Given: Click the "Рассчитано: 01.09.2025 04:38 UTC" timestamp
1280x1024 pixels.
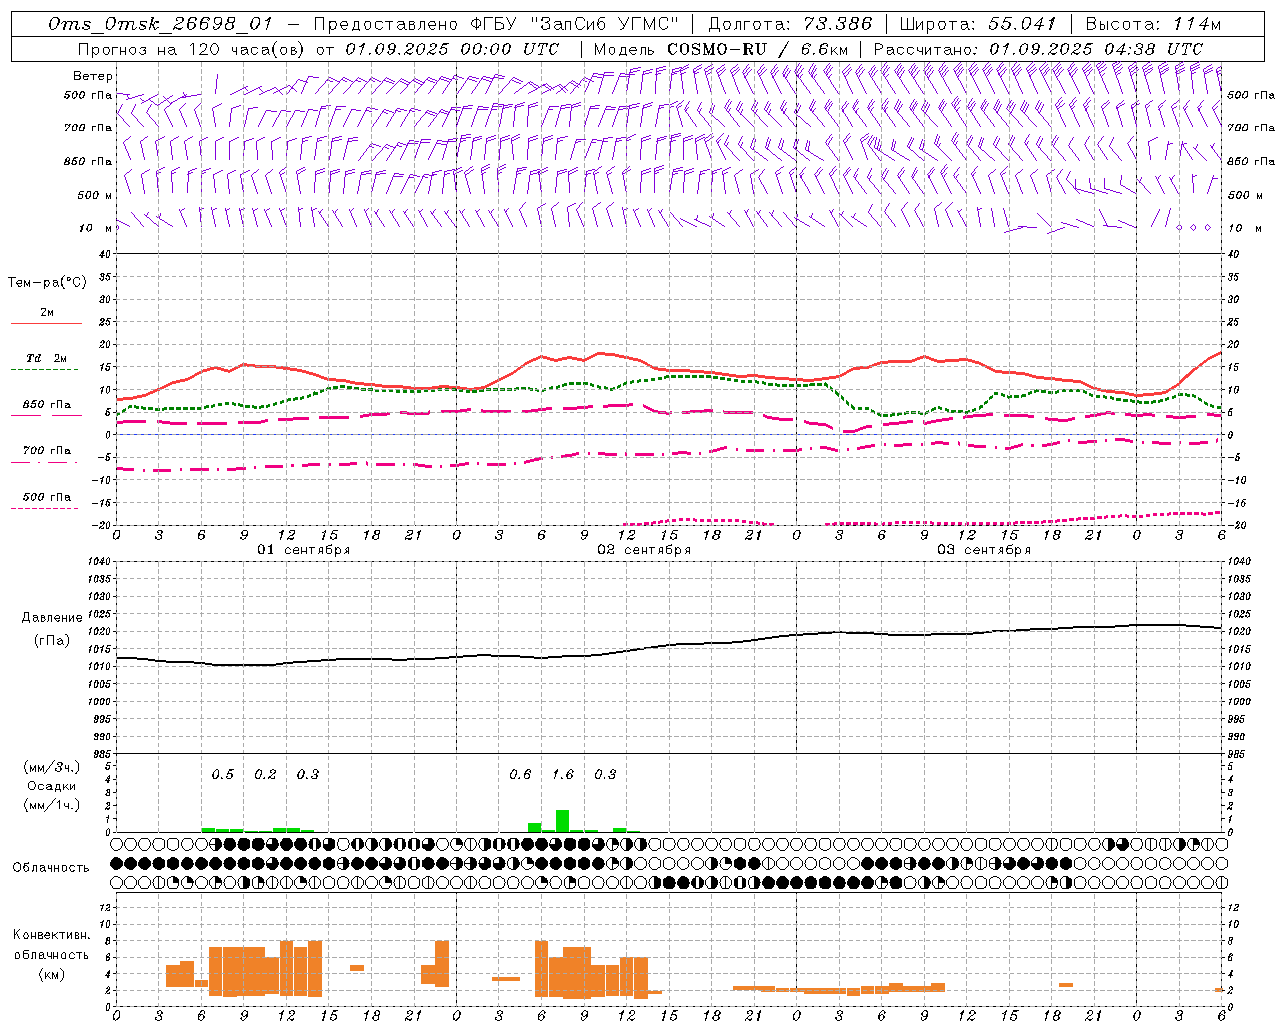Looking at the screenshot, I should pyautogui.click(x=1038, y=49).
